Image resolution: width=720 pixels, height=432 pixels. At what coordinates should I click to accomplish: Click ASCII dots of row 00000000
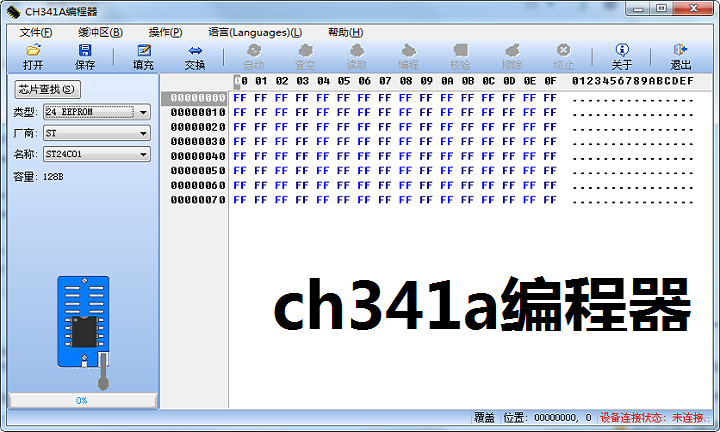pyautogui.click(x=633, y=100)
